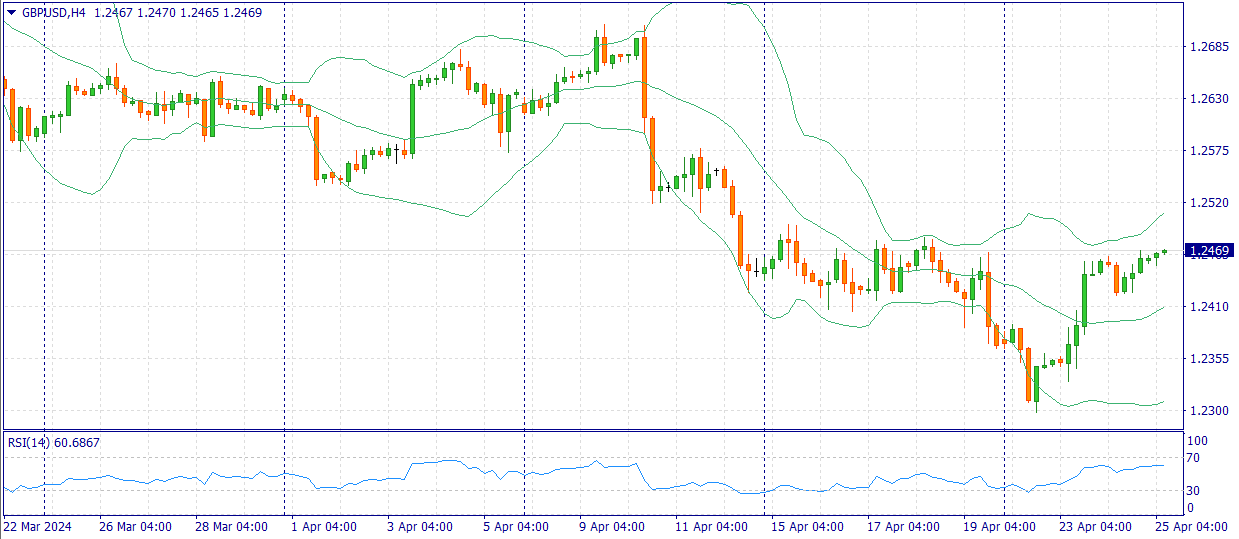1239x539 pixels.
Task: Click the triangle arrow beside GBPUSD,H4
Action: [x=11, y=12]
